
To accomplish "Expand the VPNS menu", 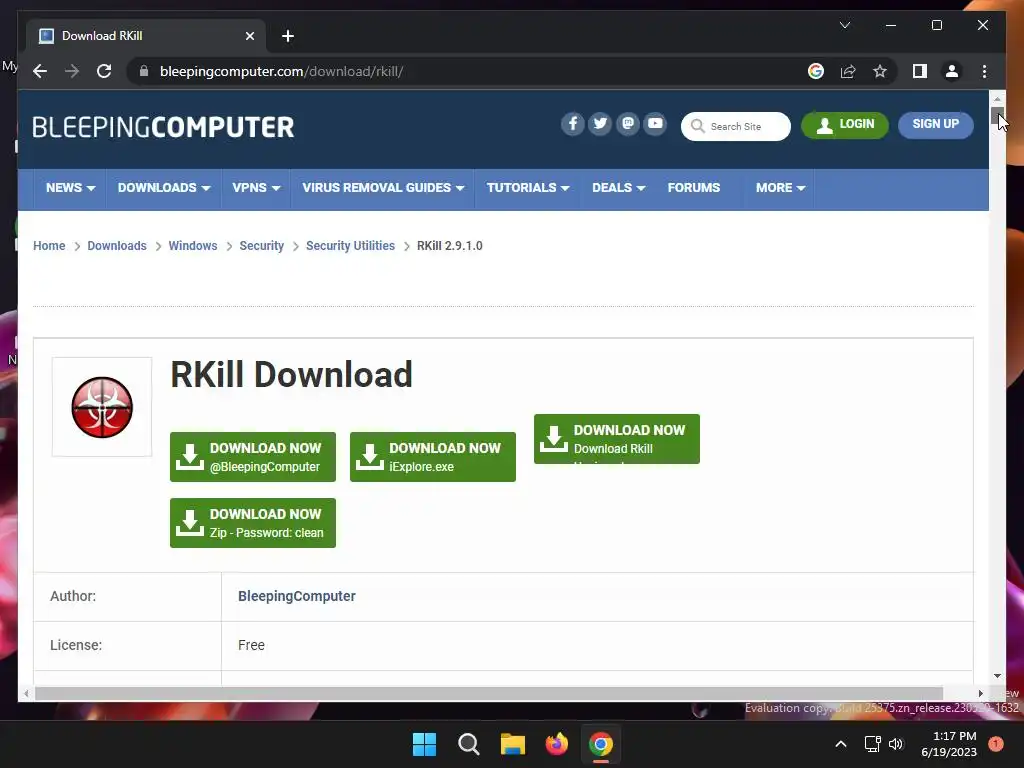I will click(256, 188).
